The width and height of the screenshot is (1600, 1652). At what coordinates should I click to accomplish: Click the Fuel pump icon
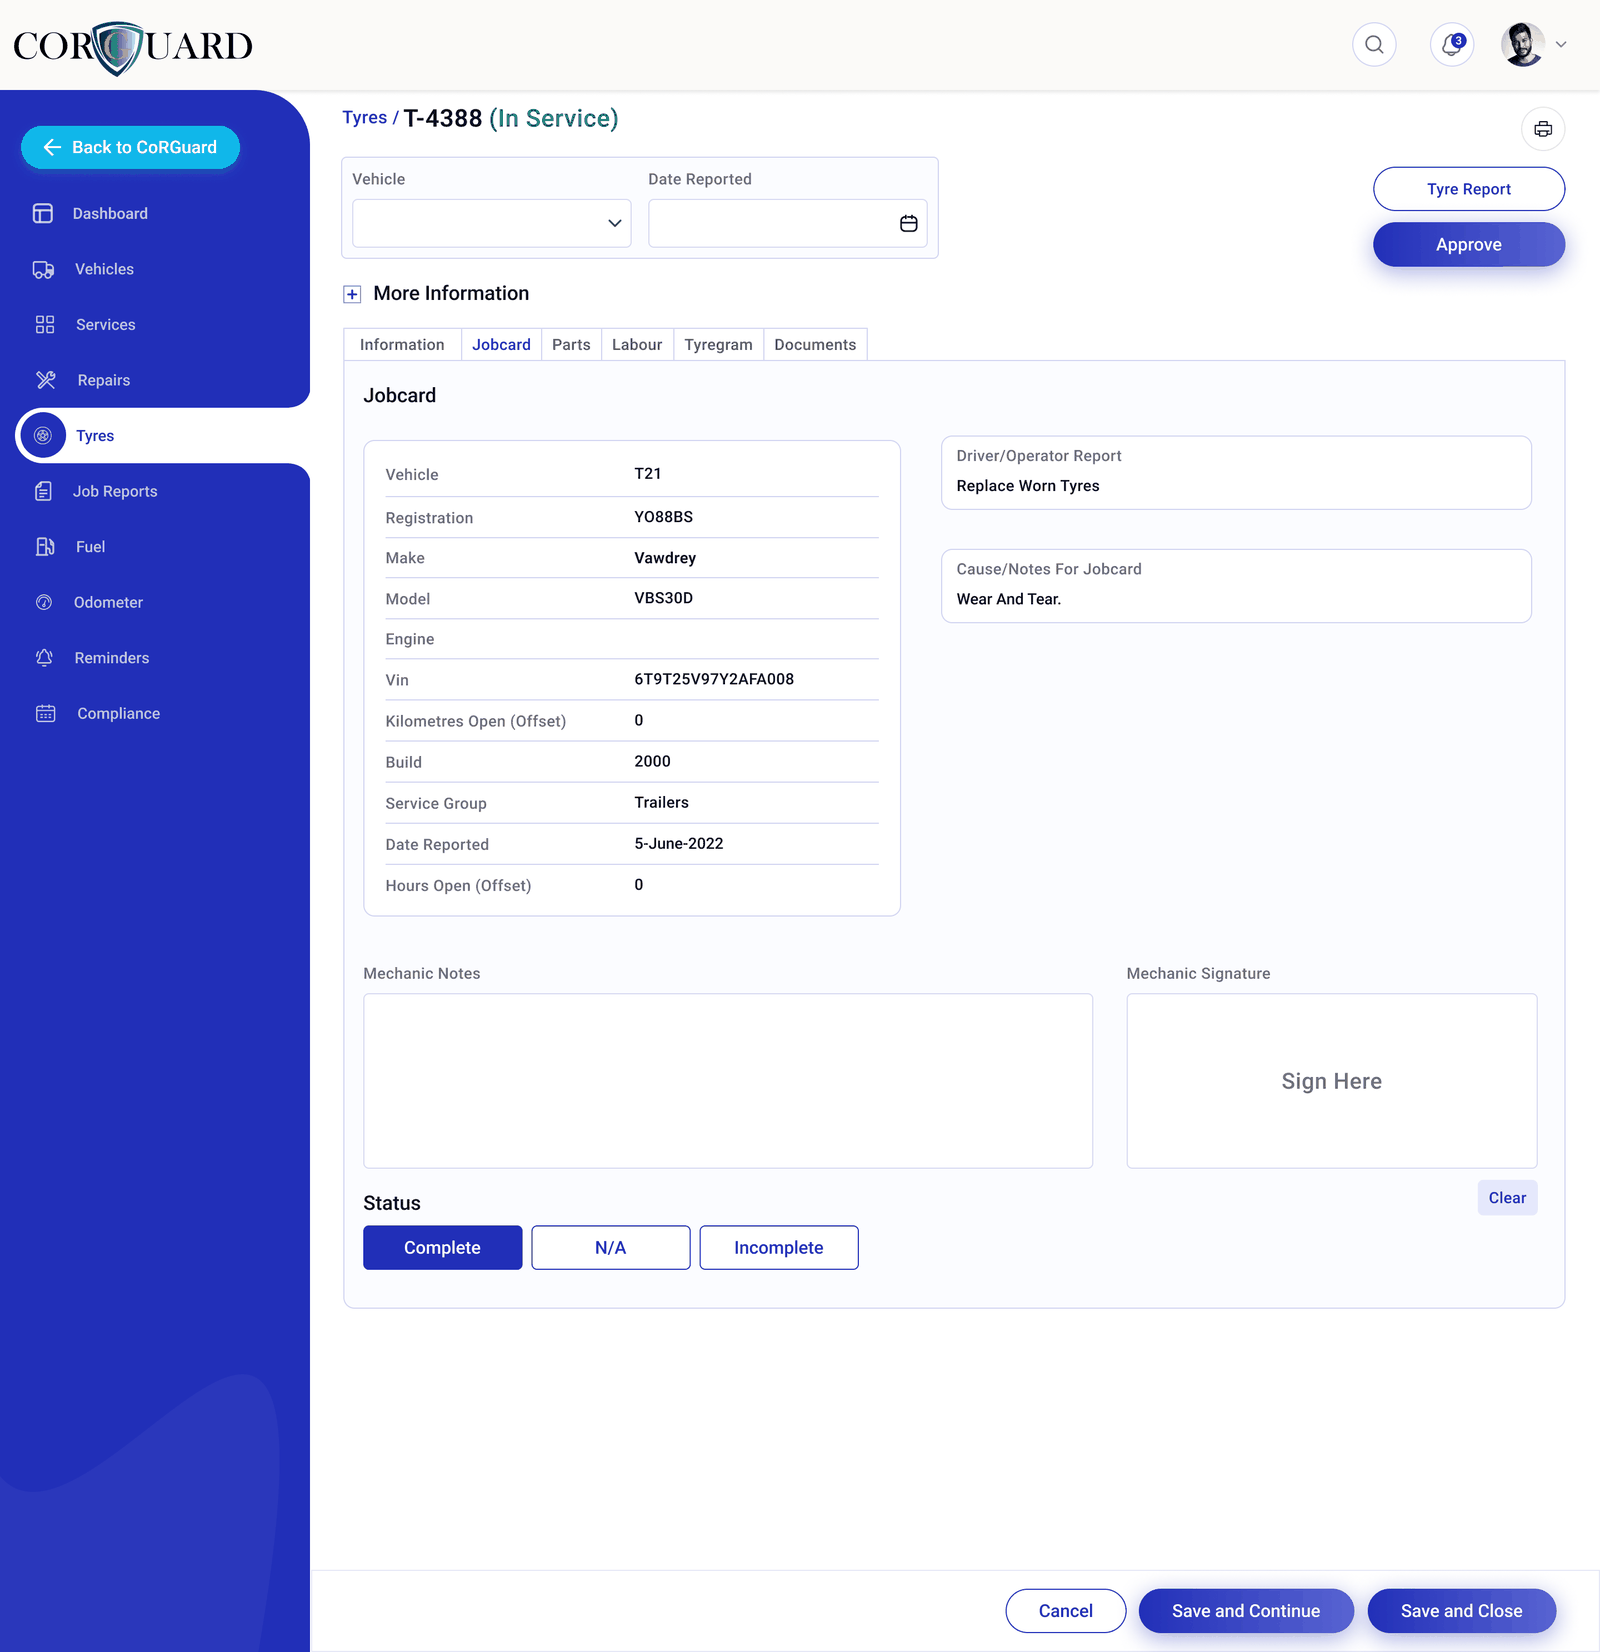(45, 547)
